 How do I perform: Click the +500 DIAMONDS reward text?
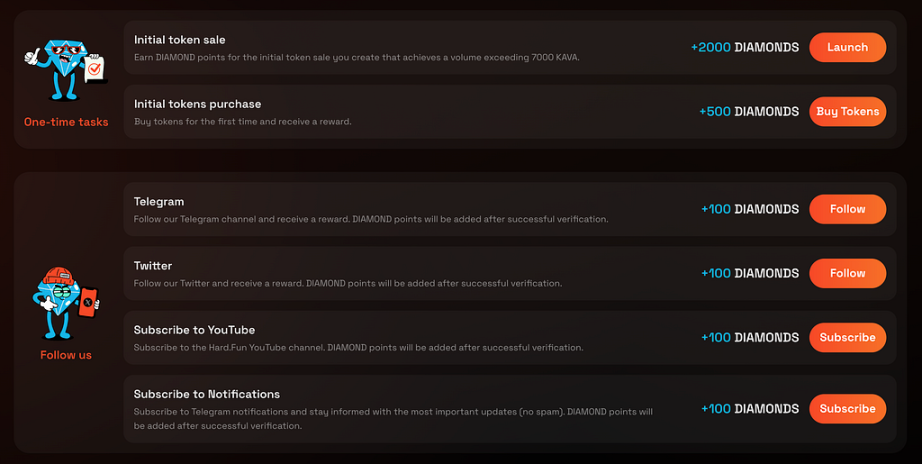click(749, 111)
